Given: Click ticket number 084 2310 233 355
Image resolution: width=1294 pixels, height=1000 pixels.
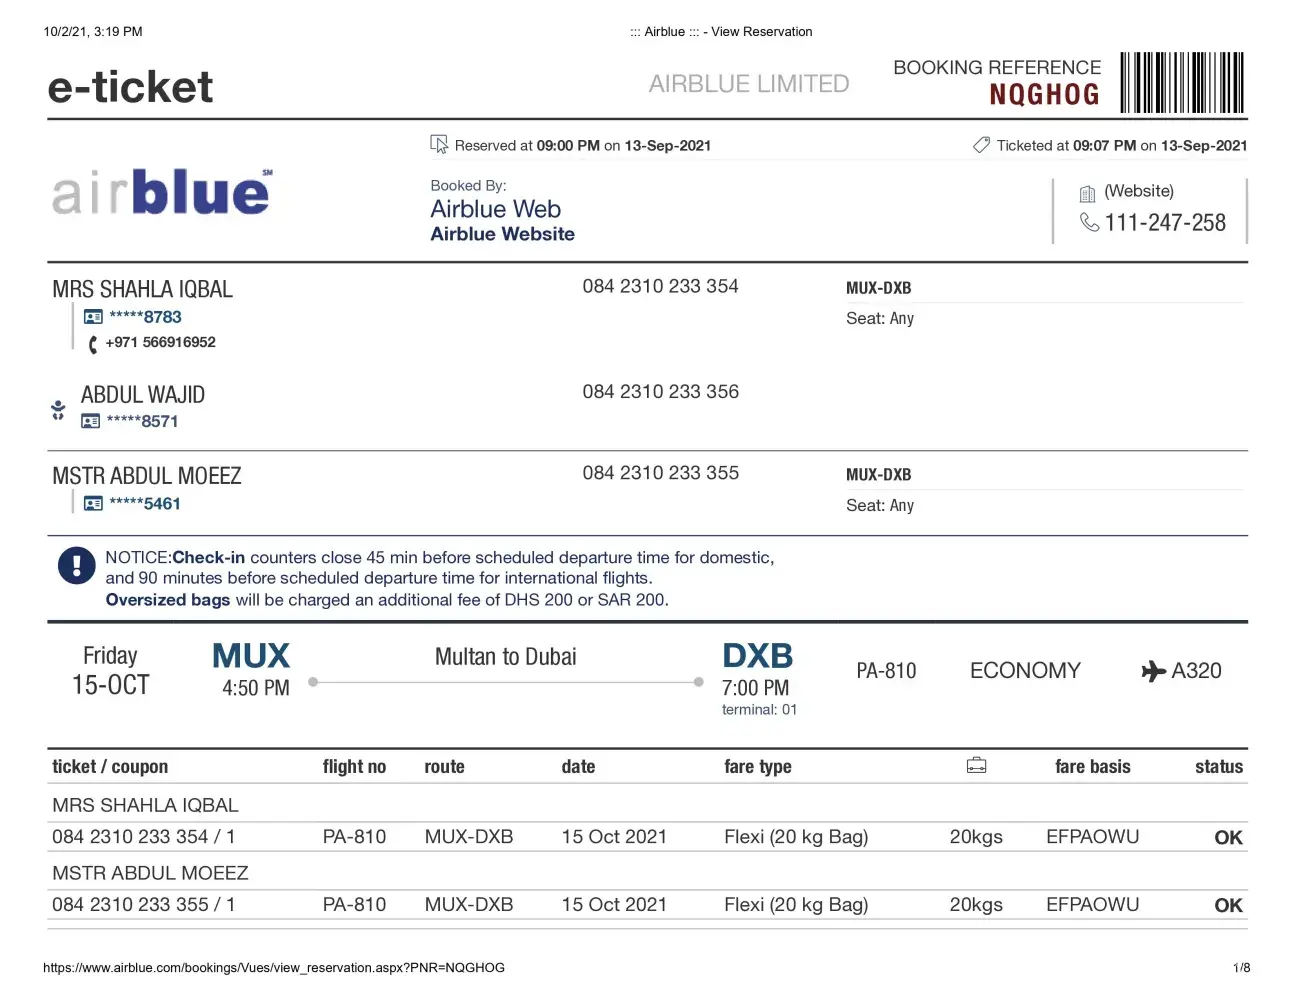Looking at the screenshot, I should pos(661,473).
